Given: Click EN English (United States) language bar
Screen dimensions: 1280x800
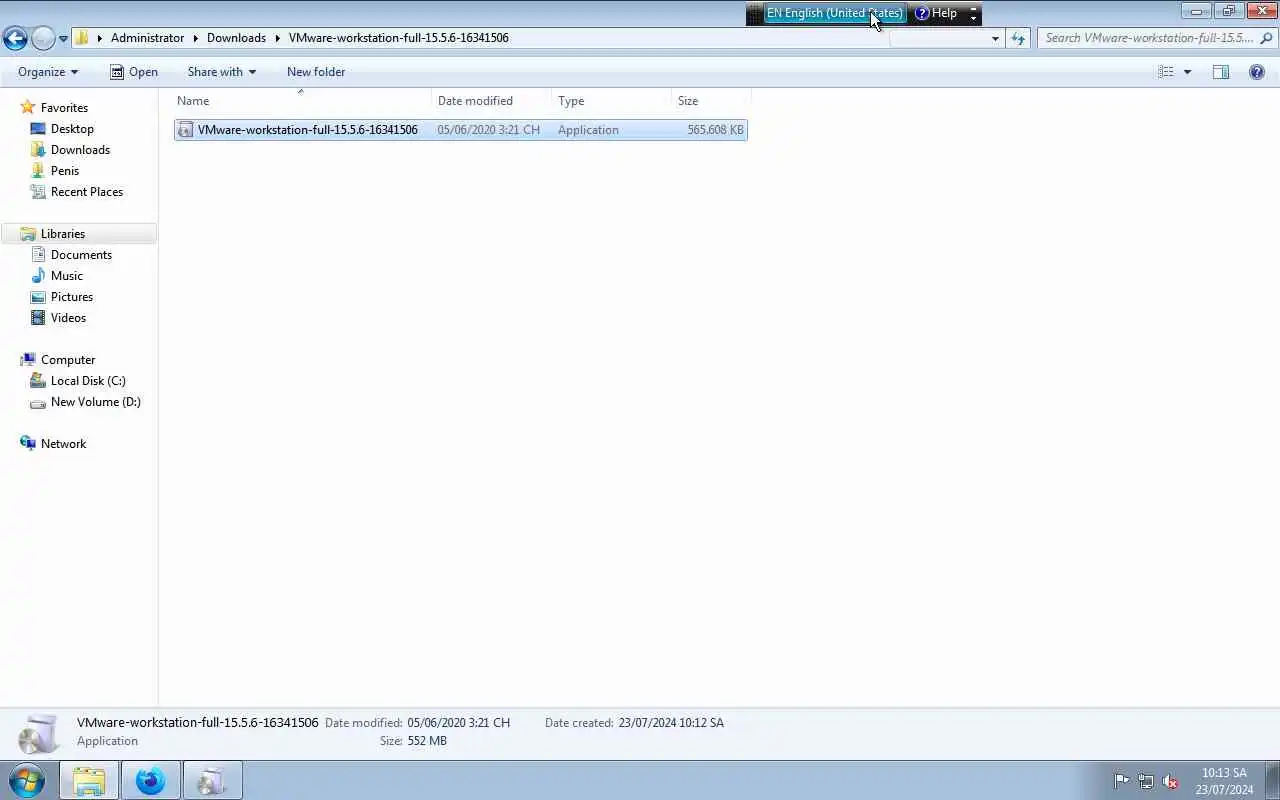Looking at the screenshot, I should [834, 13].
